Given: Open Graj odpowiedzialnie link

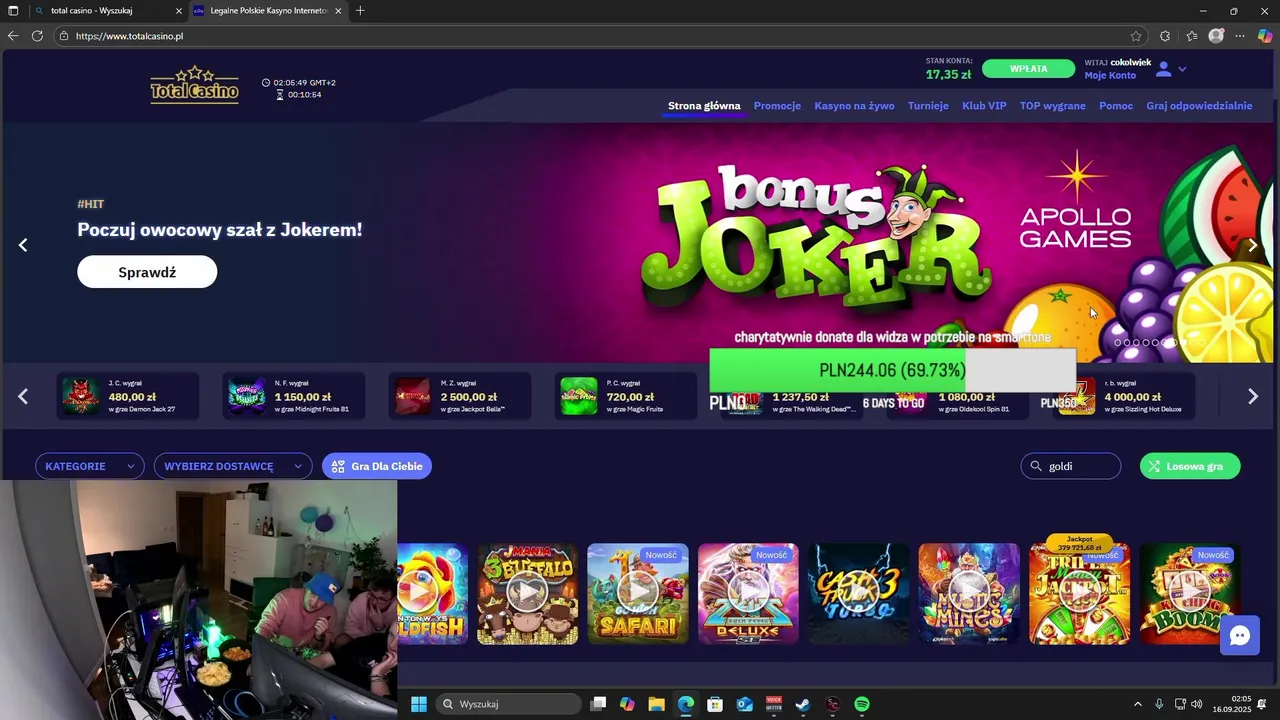Looking at the screenshot, I should click(1199, 106).
